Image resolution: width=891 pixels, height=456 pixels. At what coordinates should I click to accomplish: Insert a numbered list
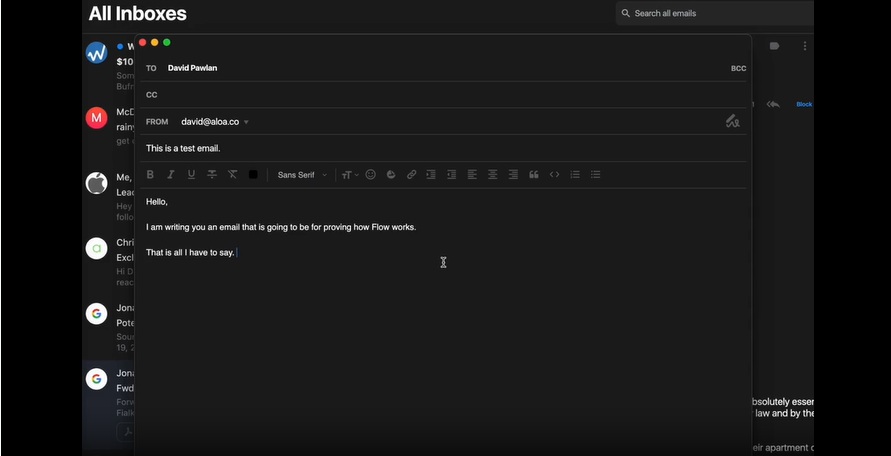575,175
